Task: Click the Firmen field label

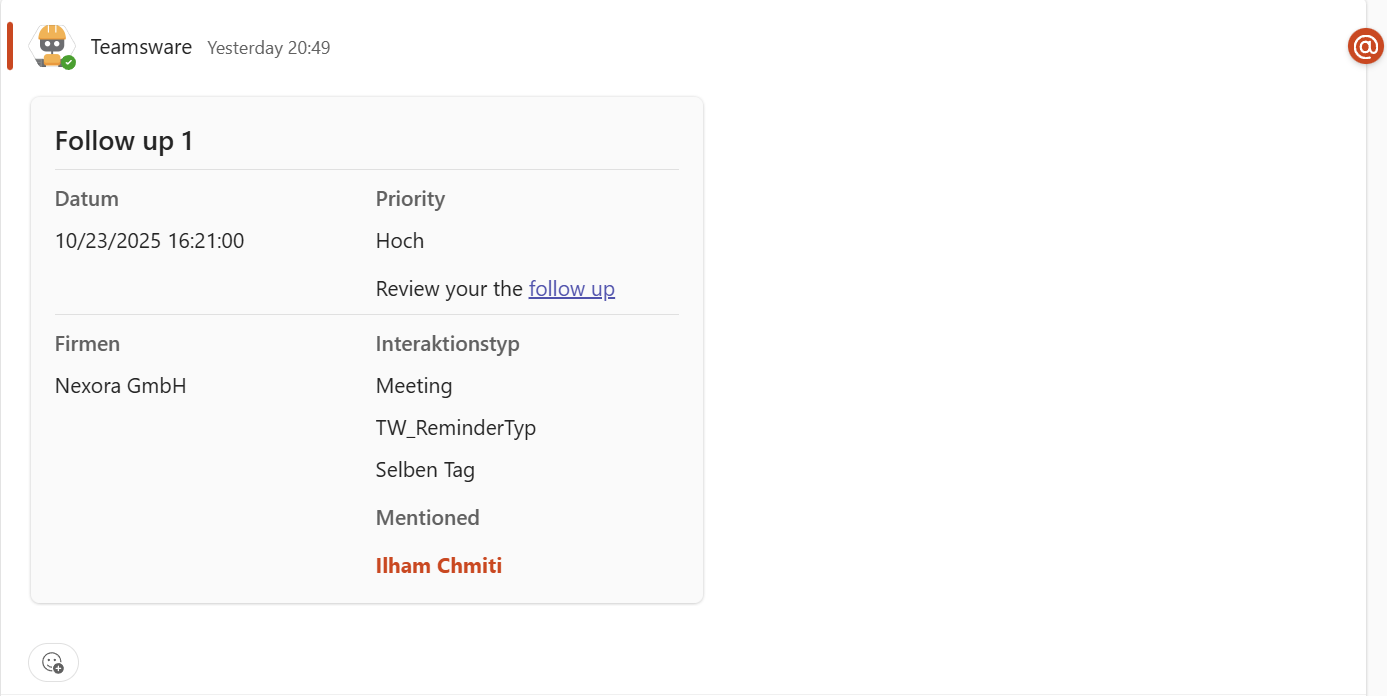Action: [87, 344]
